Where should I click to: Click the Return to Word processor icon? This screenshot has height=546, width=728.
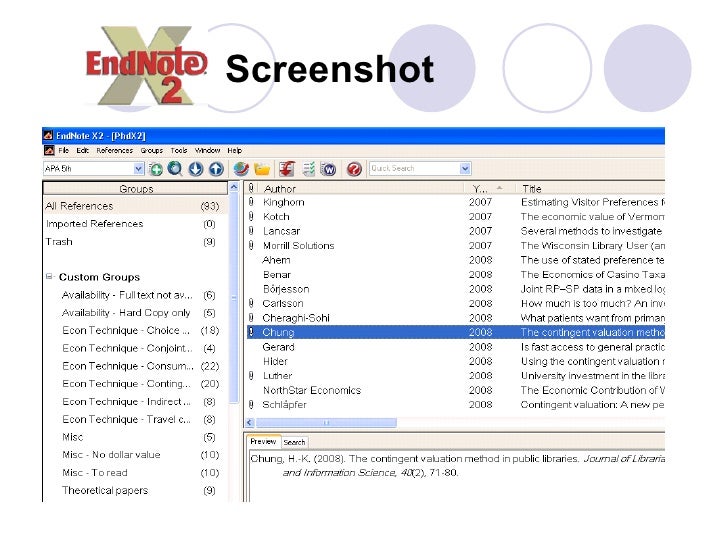[x=329, y=169]
